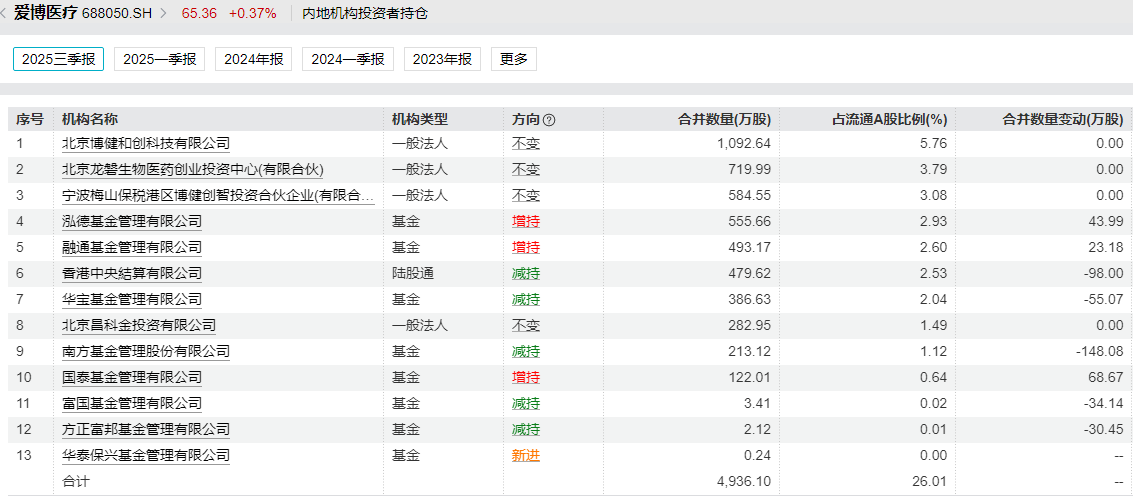Click the help icon beside 方向 header

[x=549, y=120]
